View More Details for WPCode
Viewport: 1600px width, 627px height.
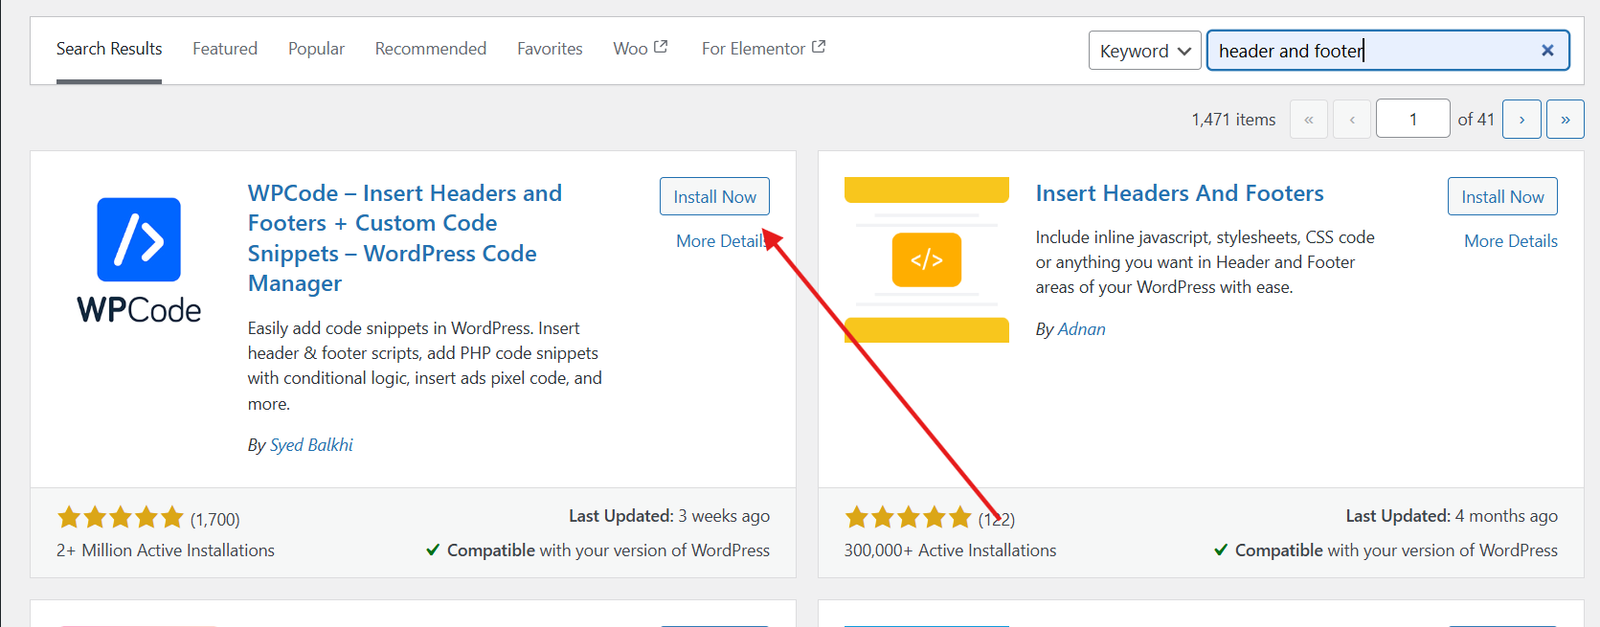click(x=722, y=241)
